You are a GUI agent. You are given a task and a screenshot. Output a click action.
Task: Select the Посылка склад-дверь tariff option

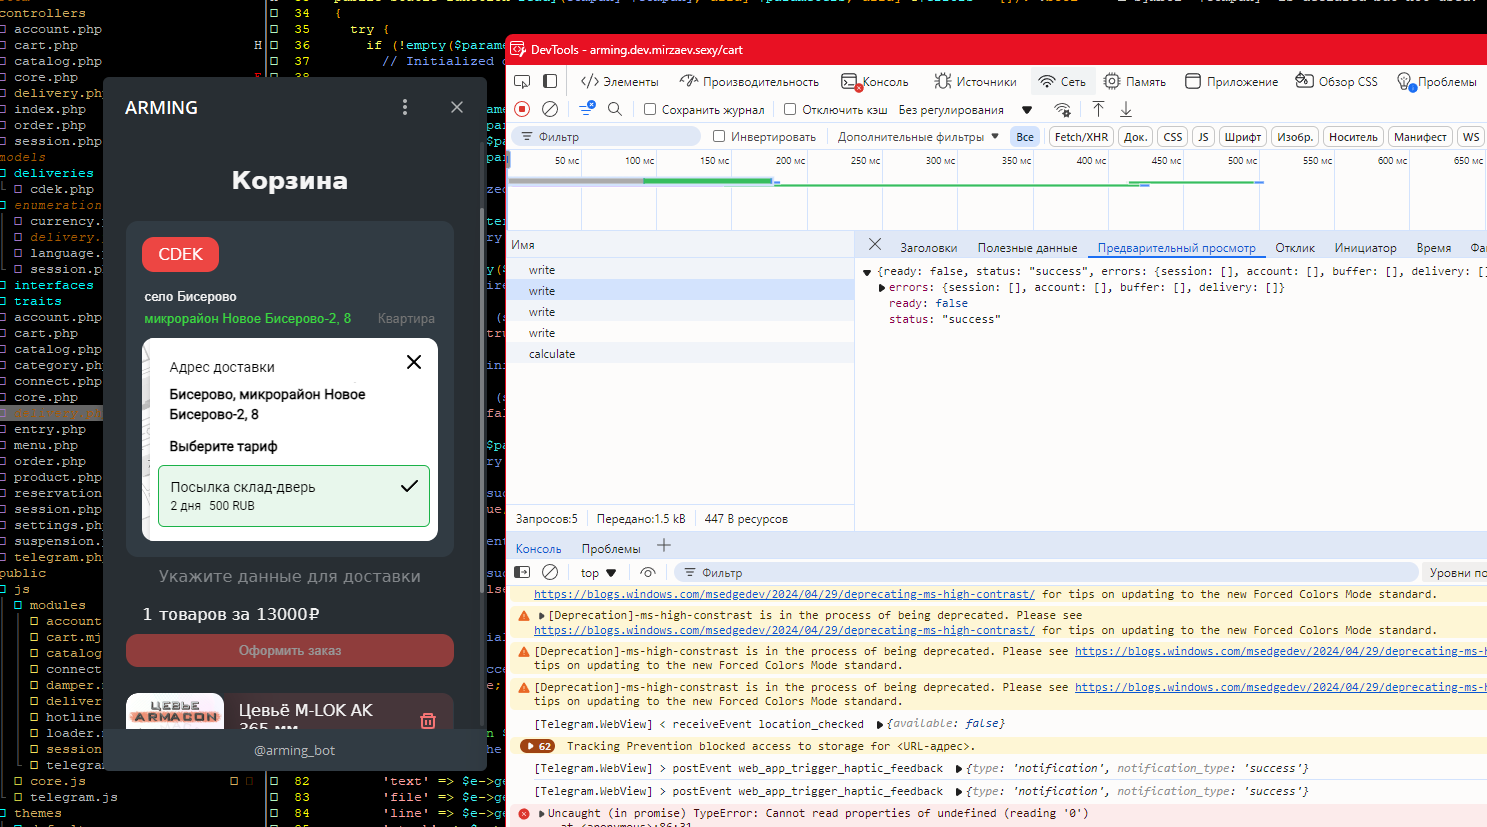tap(294, 496)
